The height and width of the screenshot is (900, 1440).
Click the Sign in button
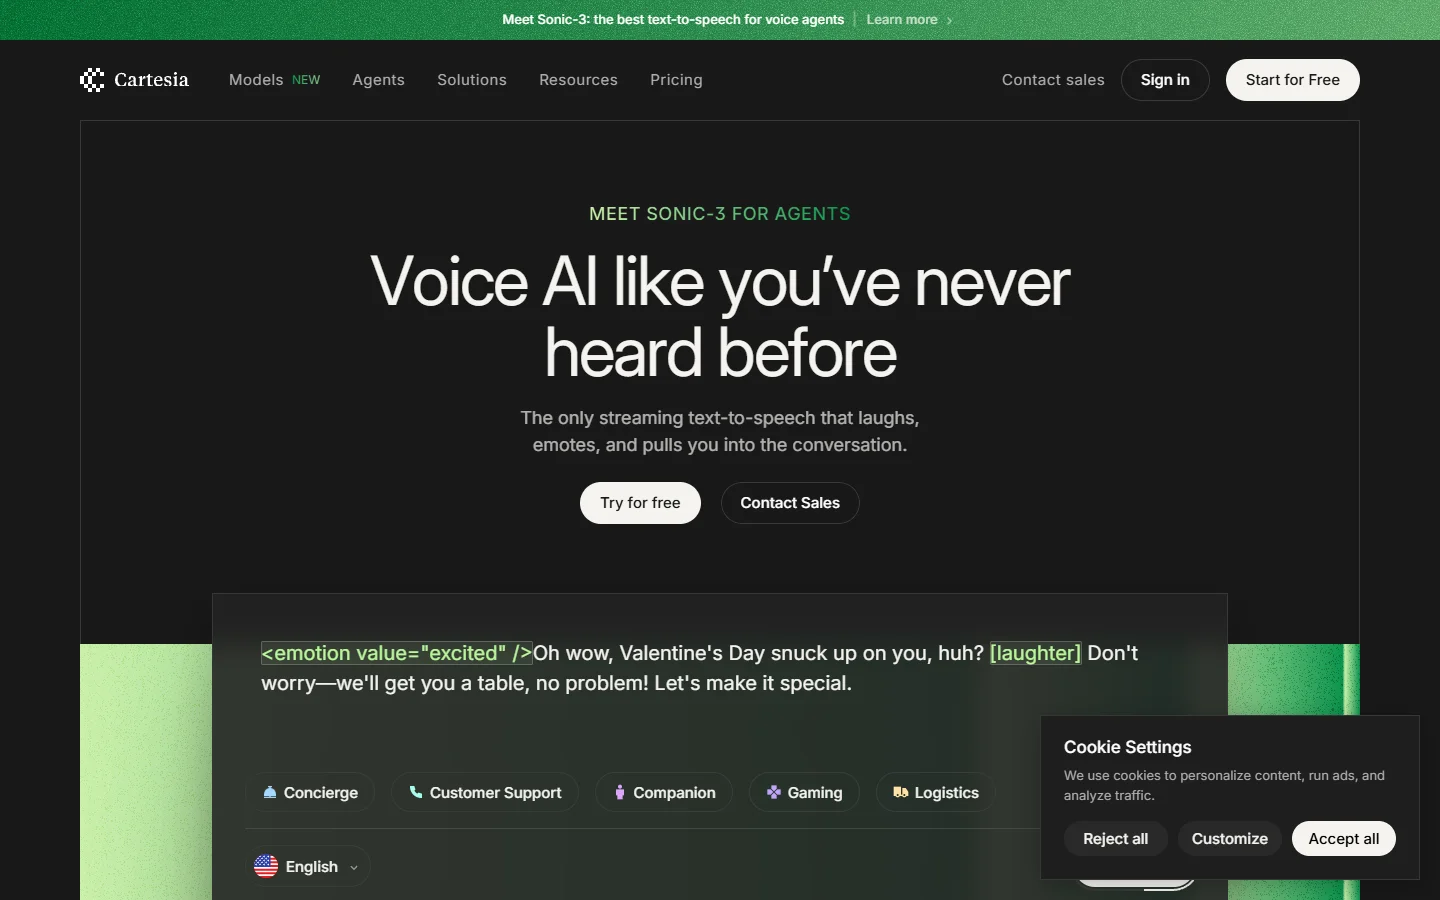pos(1165,80)
